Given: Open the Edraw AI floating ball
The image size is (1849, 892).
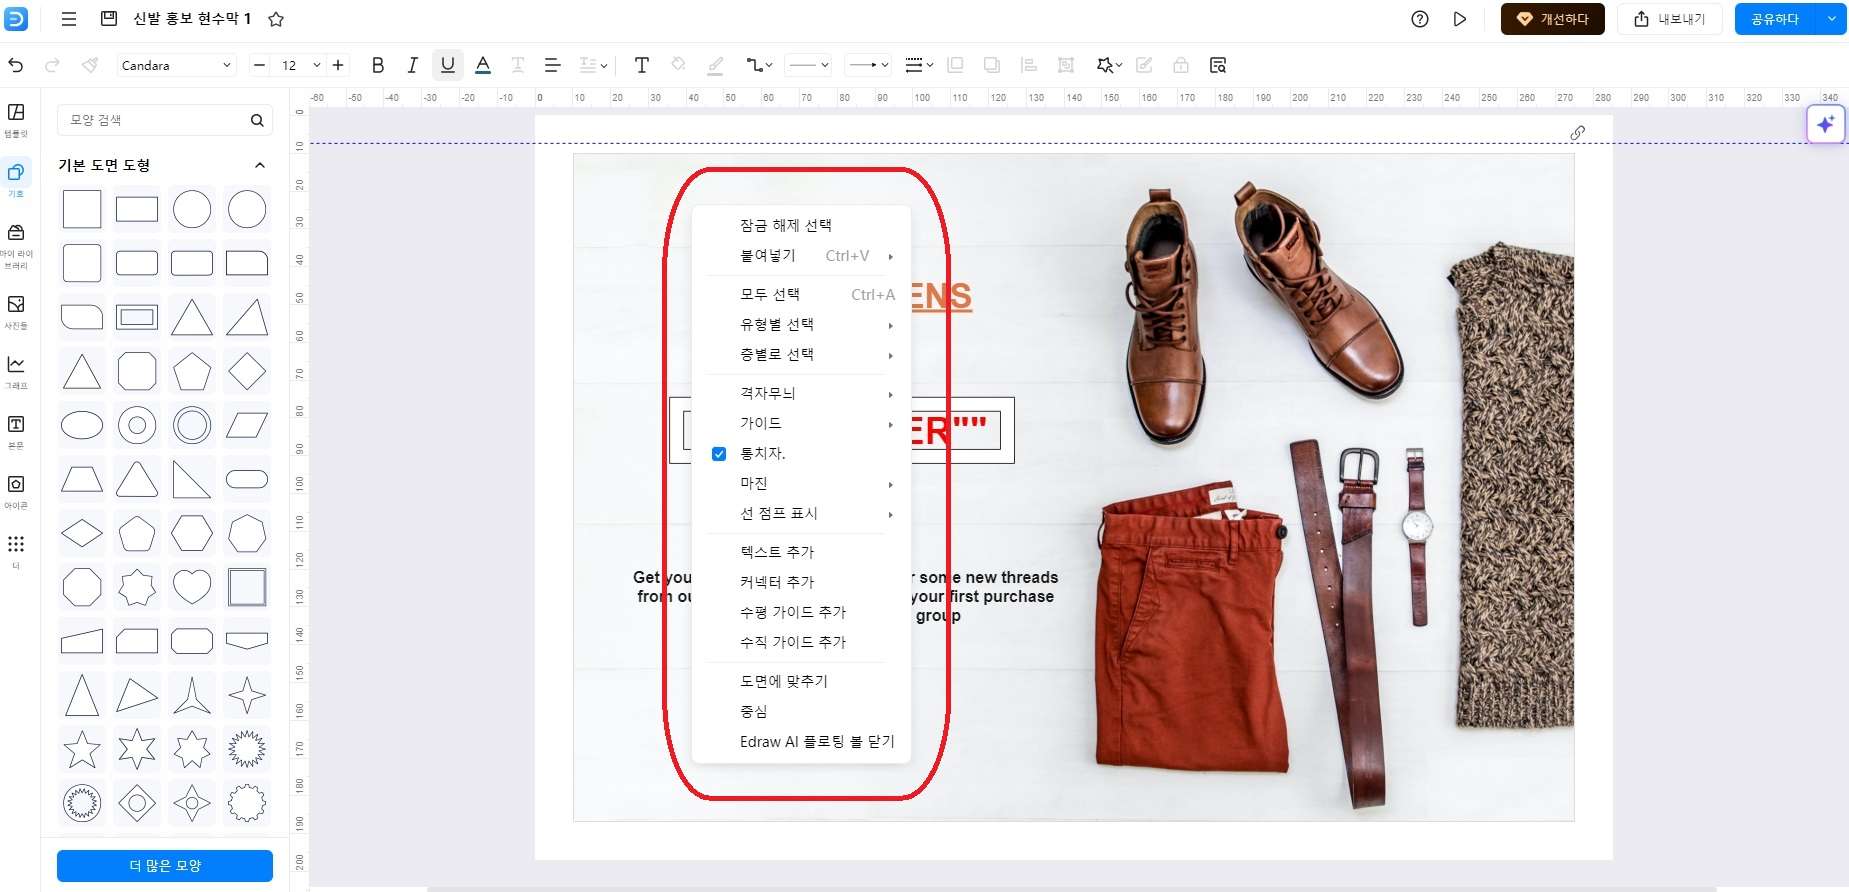Looking at the screenshot, I should click(1826, 124).
